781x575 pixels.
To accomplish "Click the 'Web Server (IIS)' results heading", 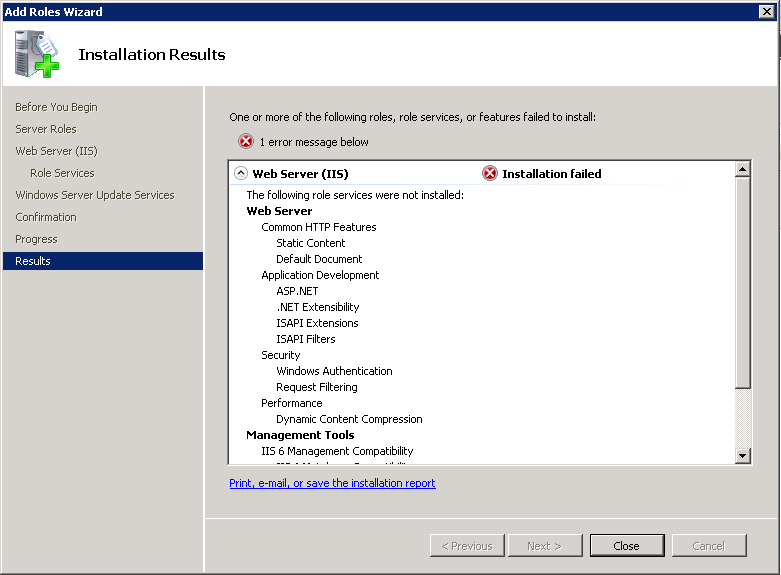I will click(x=300, y=173).
